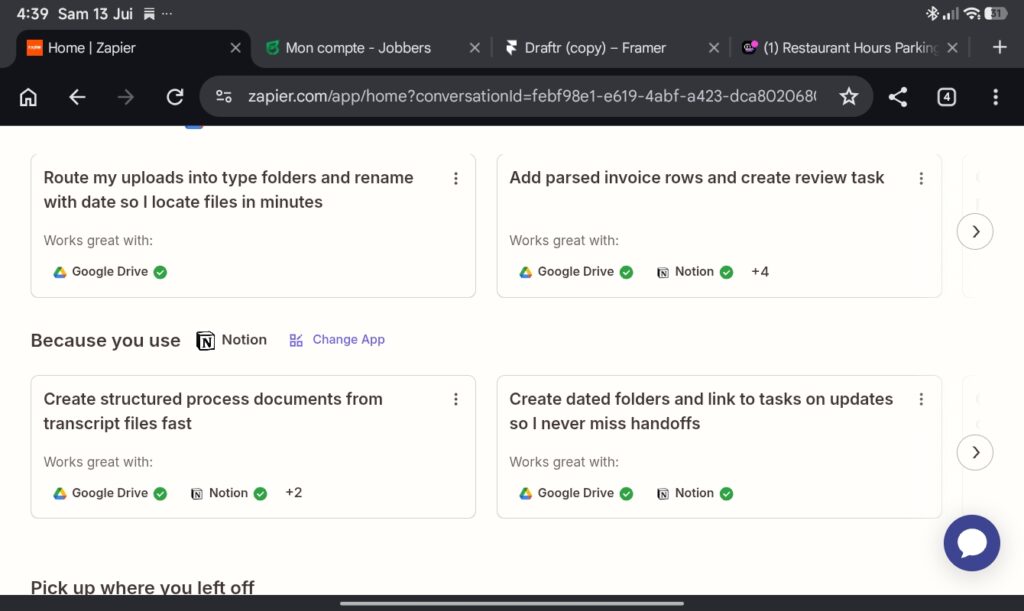Click Works great with label on invoice card
1024x611 pixels.
(564, 240)
